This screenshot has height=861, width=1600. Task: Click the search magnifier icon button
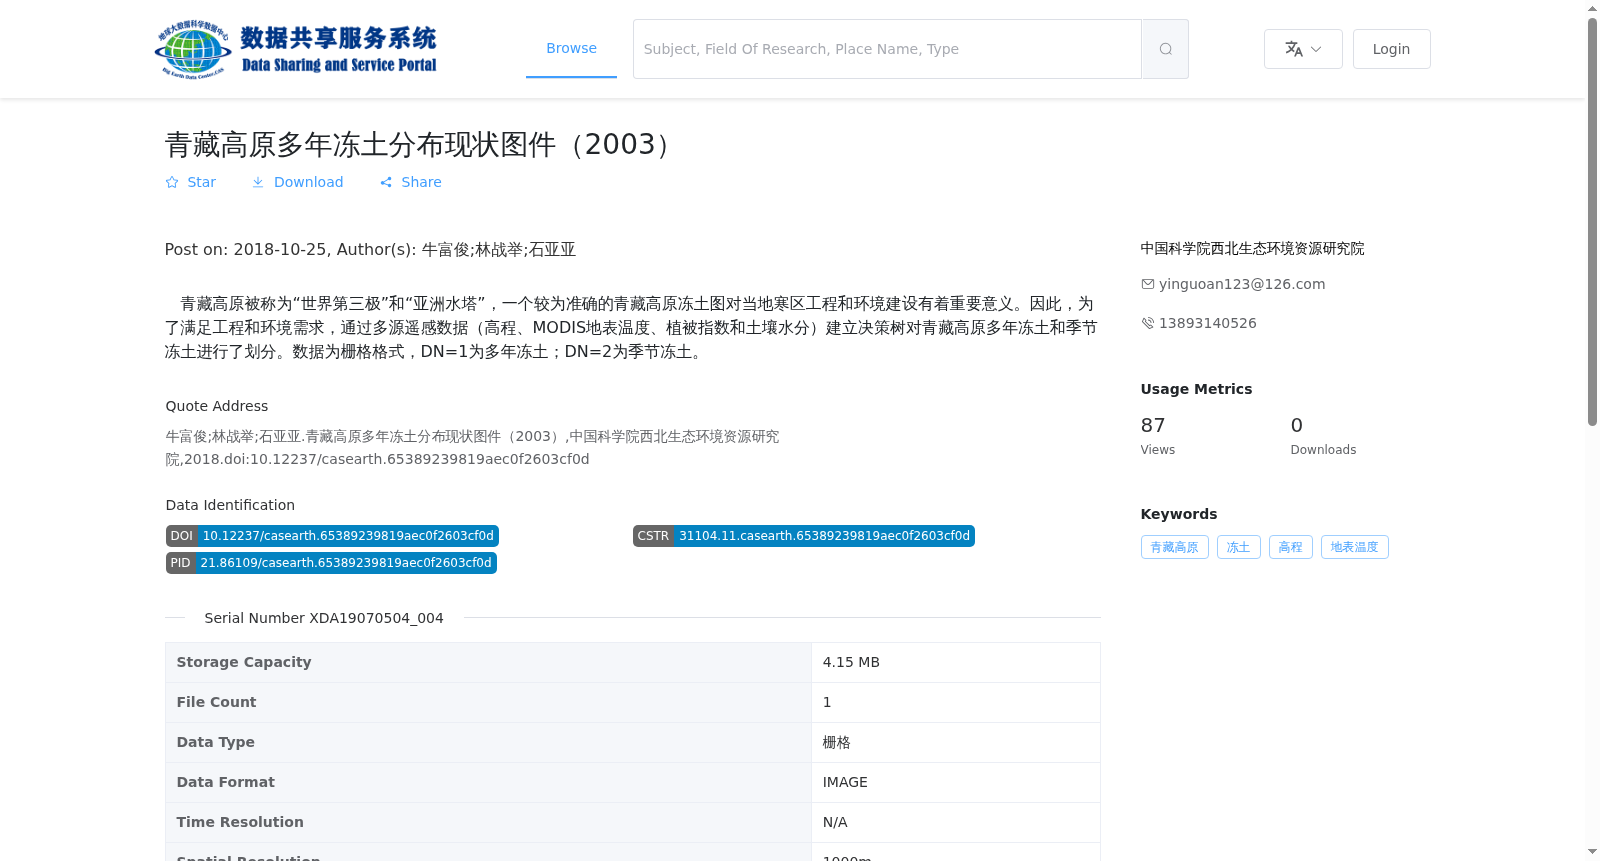(1165, 49)
